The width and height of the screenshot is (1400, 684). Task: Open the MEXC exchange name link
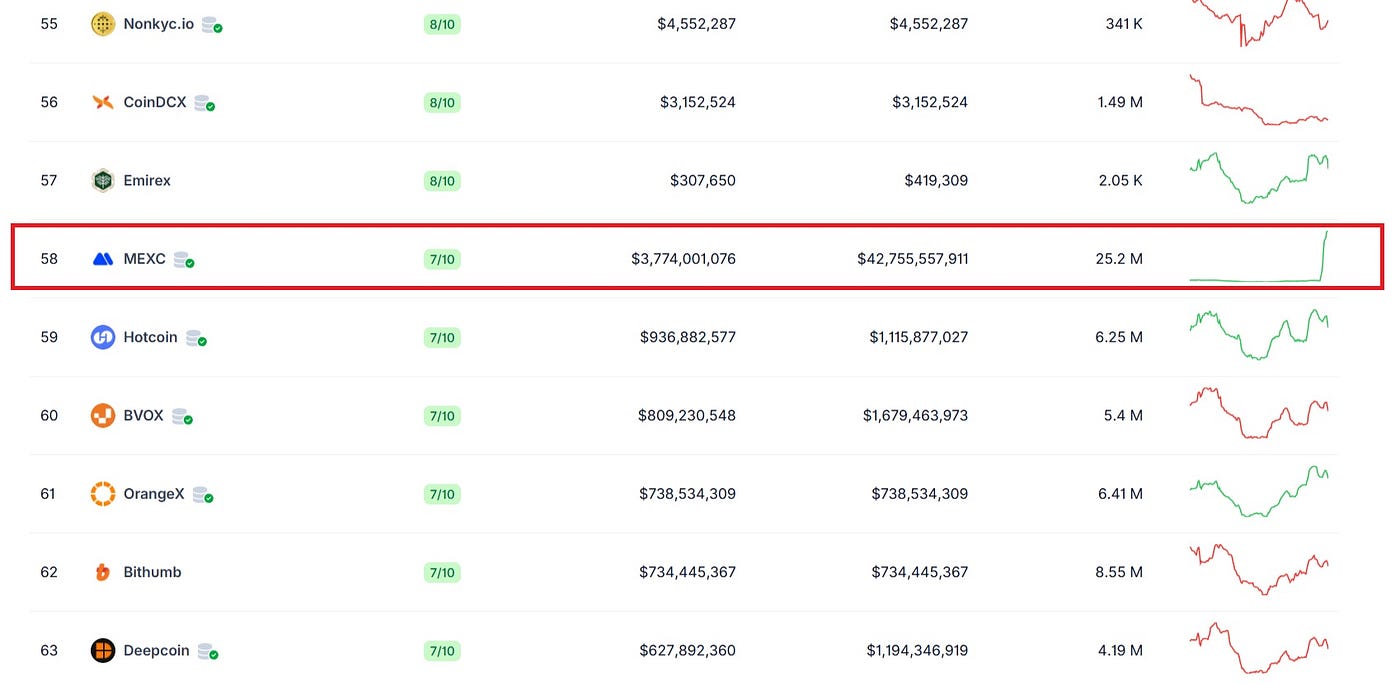(145, 258)
